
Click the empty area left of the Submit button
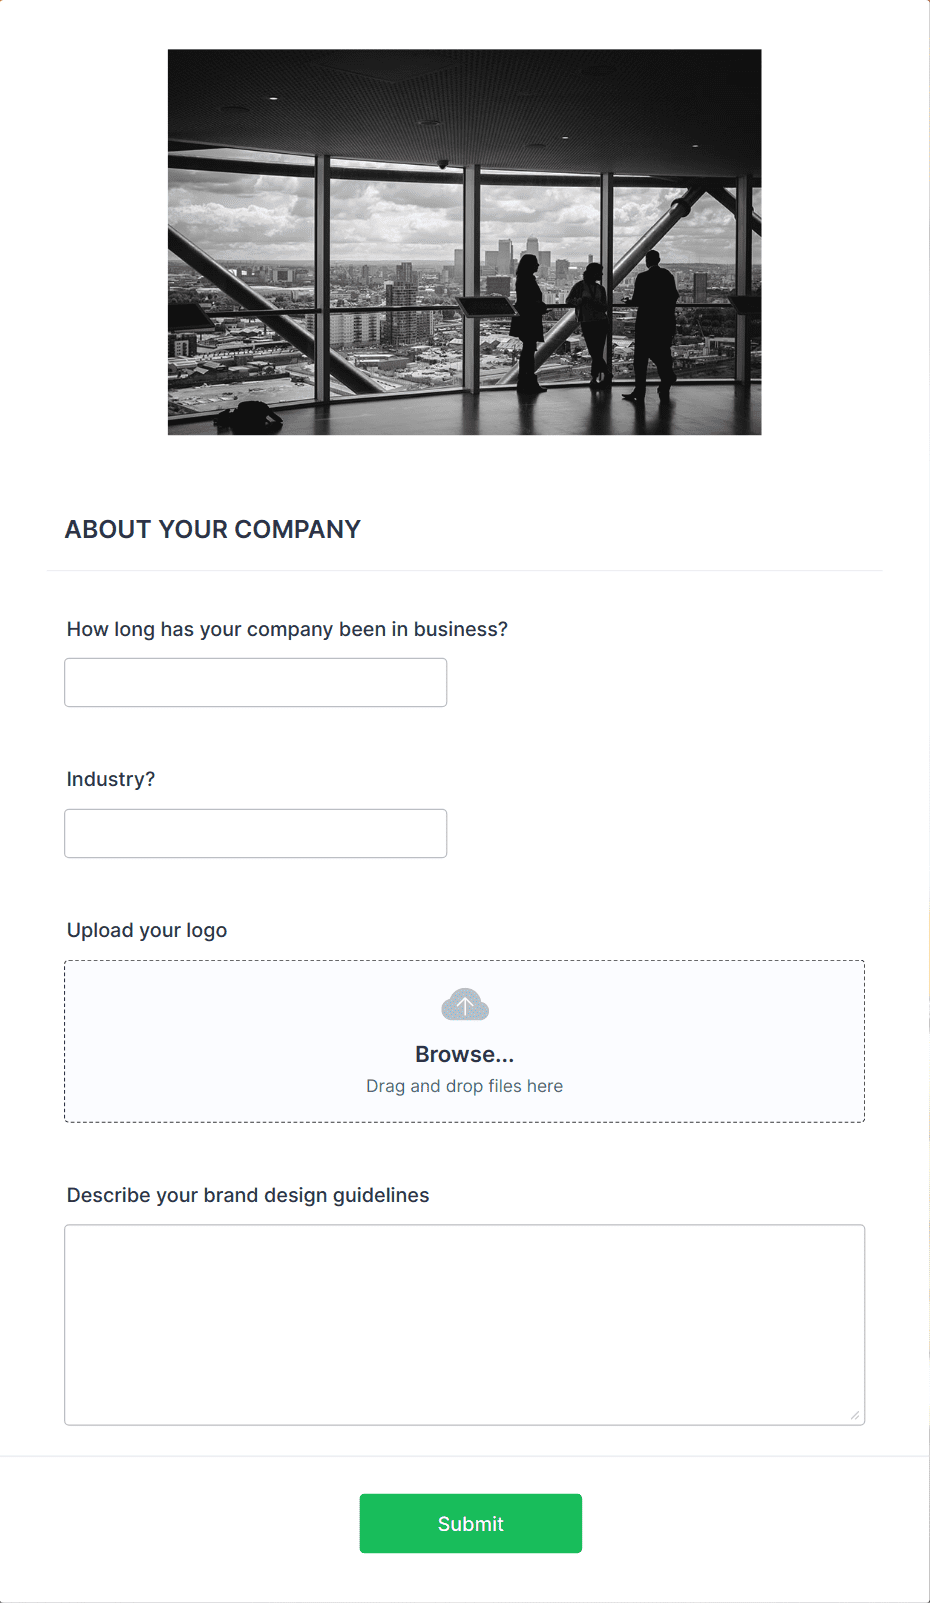click(x=180, y=1523)
